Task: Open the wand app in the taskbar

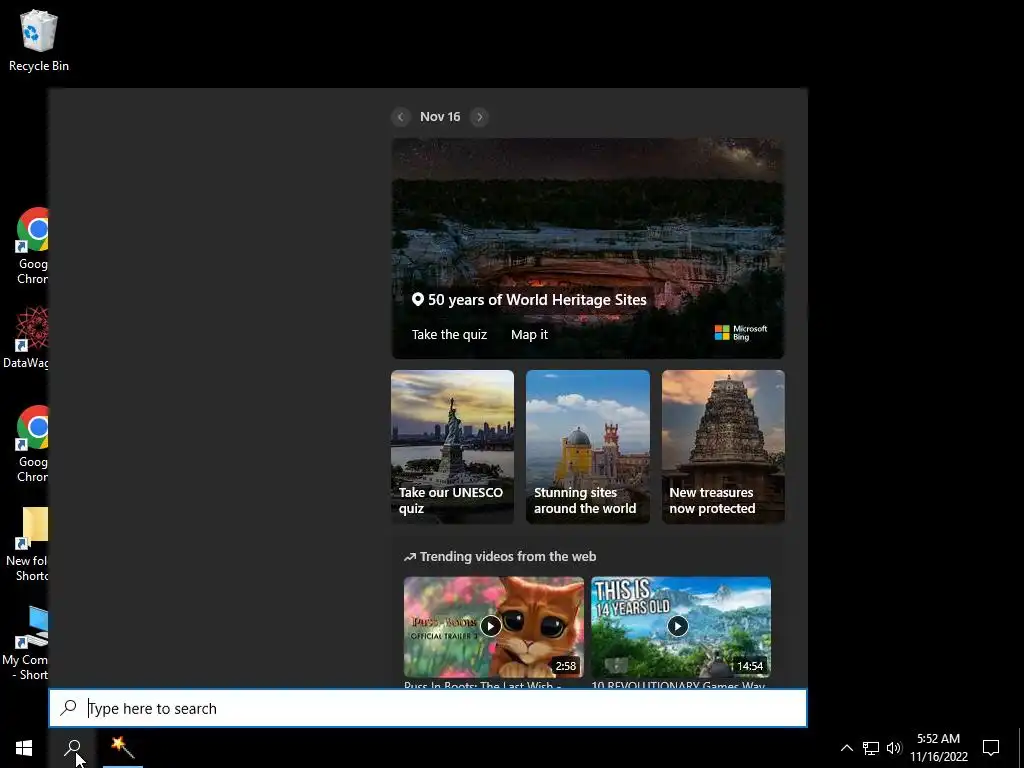Action: [122, 748]
